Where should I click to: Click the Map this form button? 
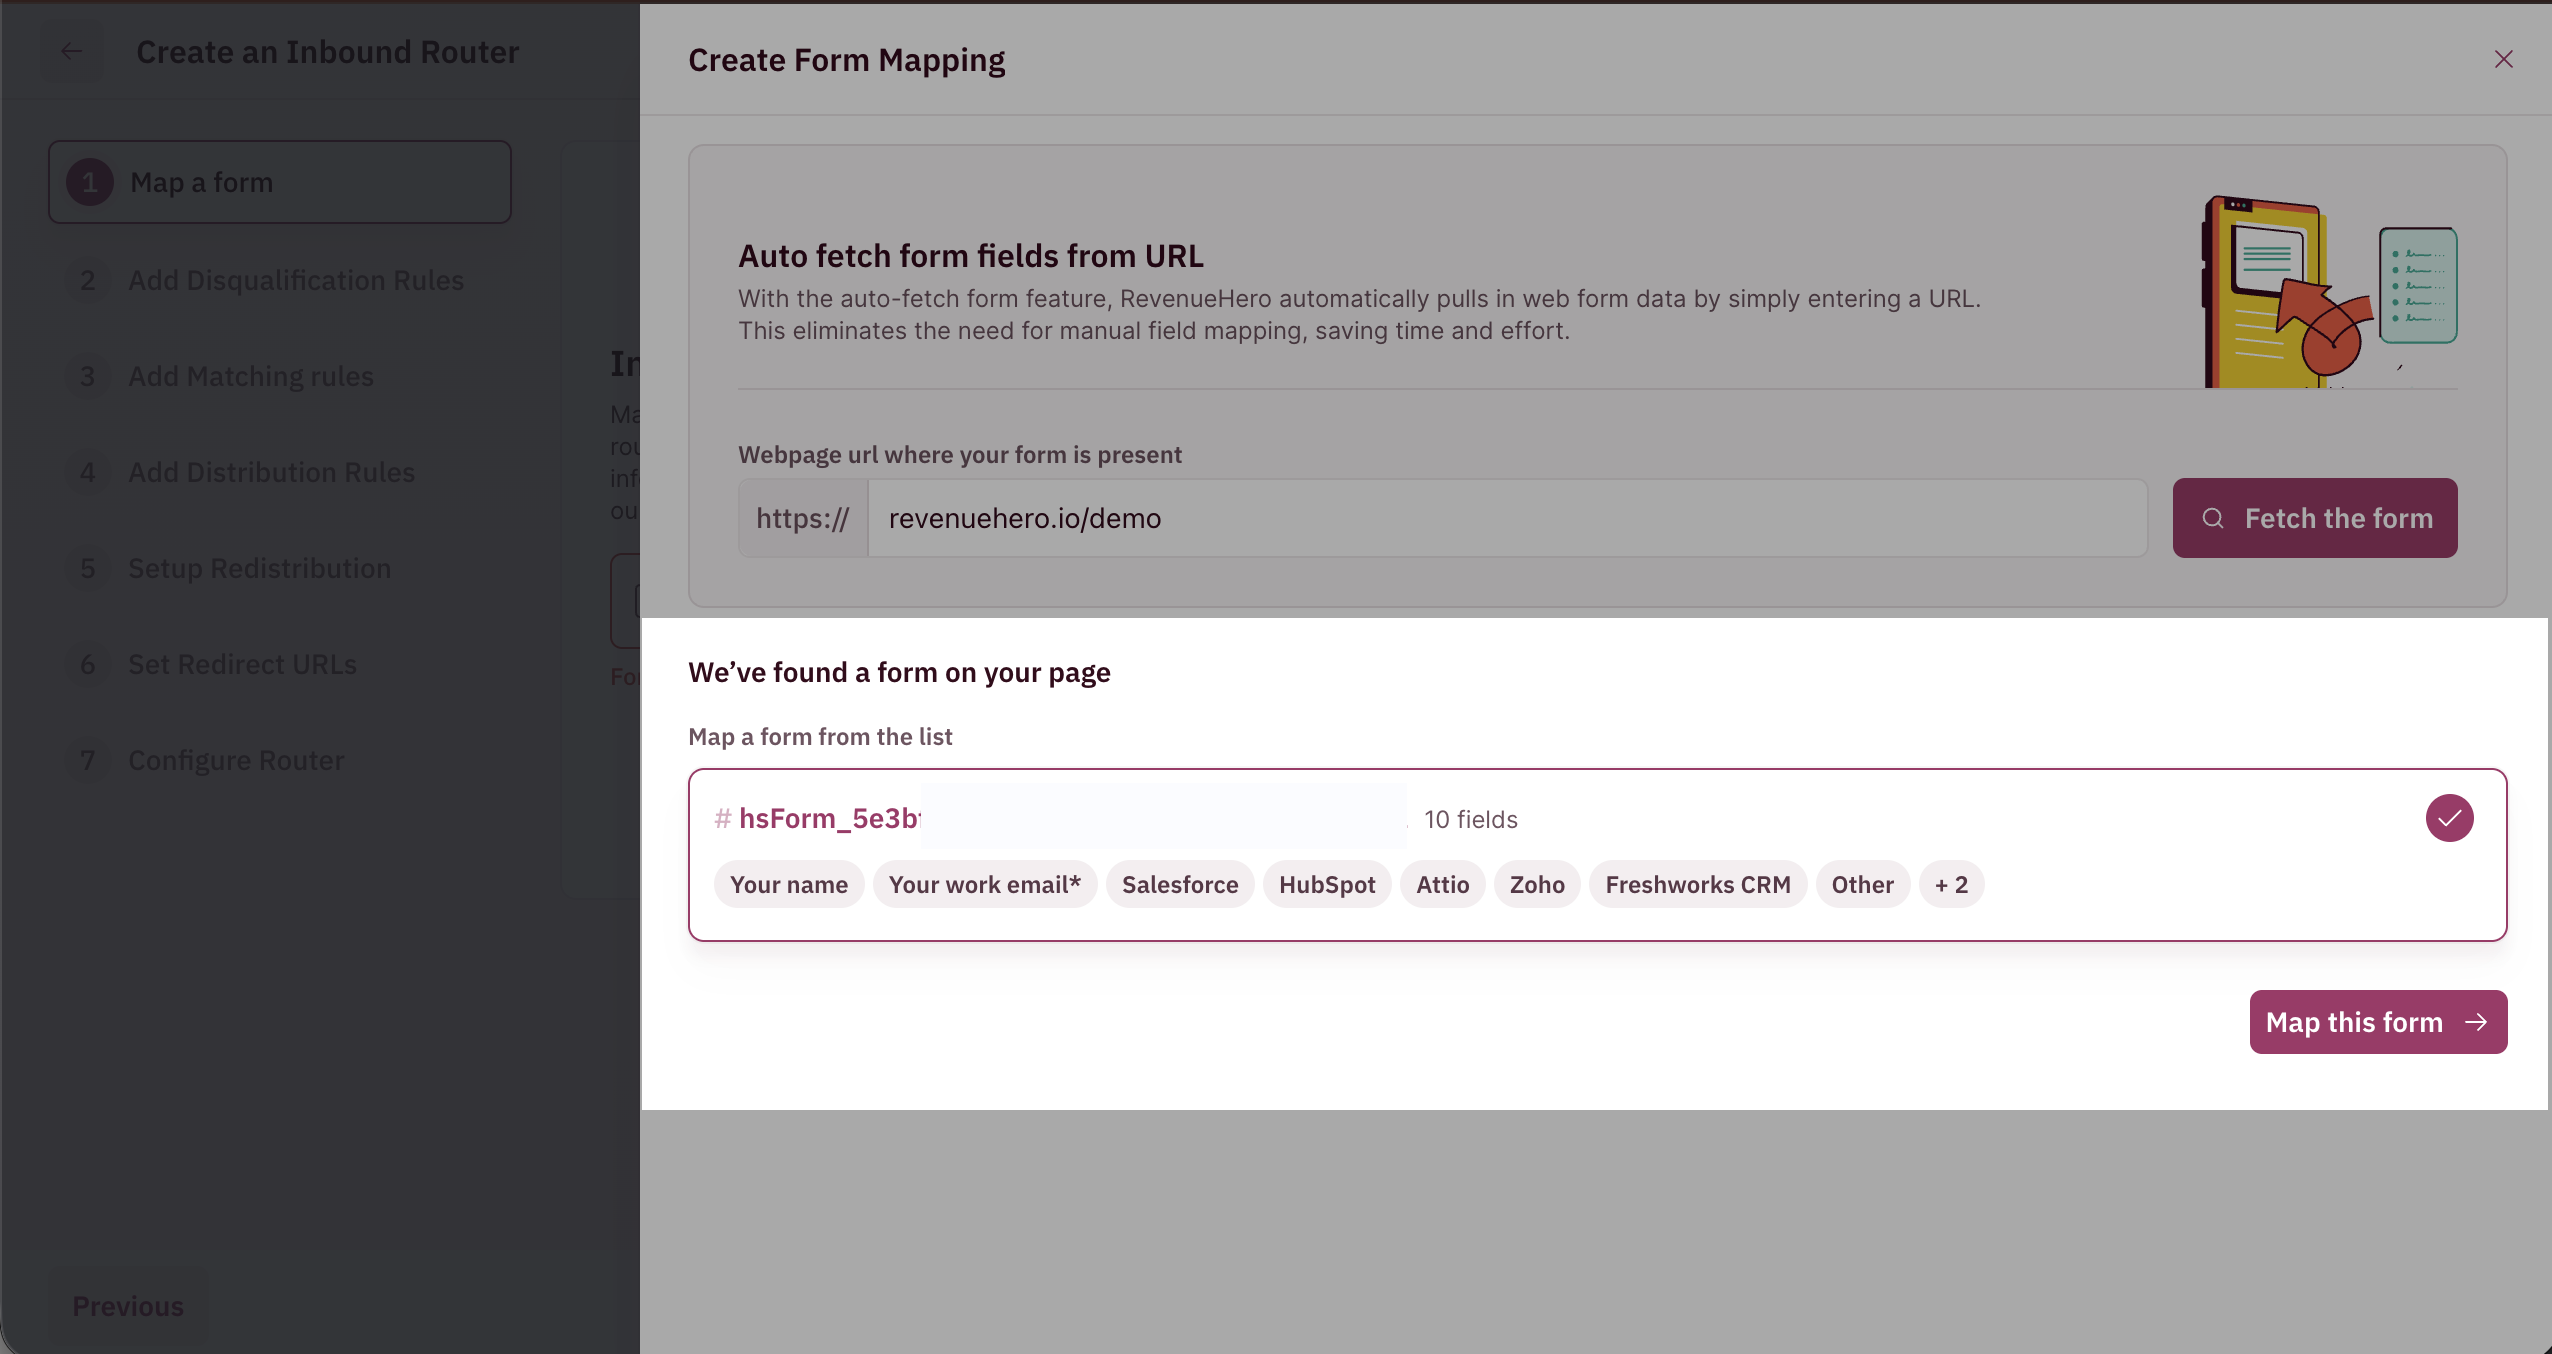tap(2378, 1022)
